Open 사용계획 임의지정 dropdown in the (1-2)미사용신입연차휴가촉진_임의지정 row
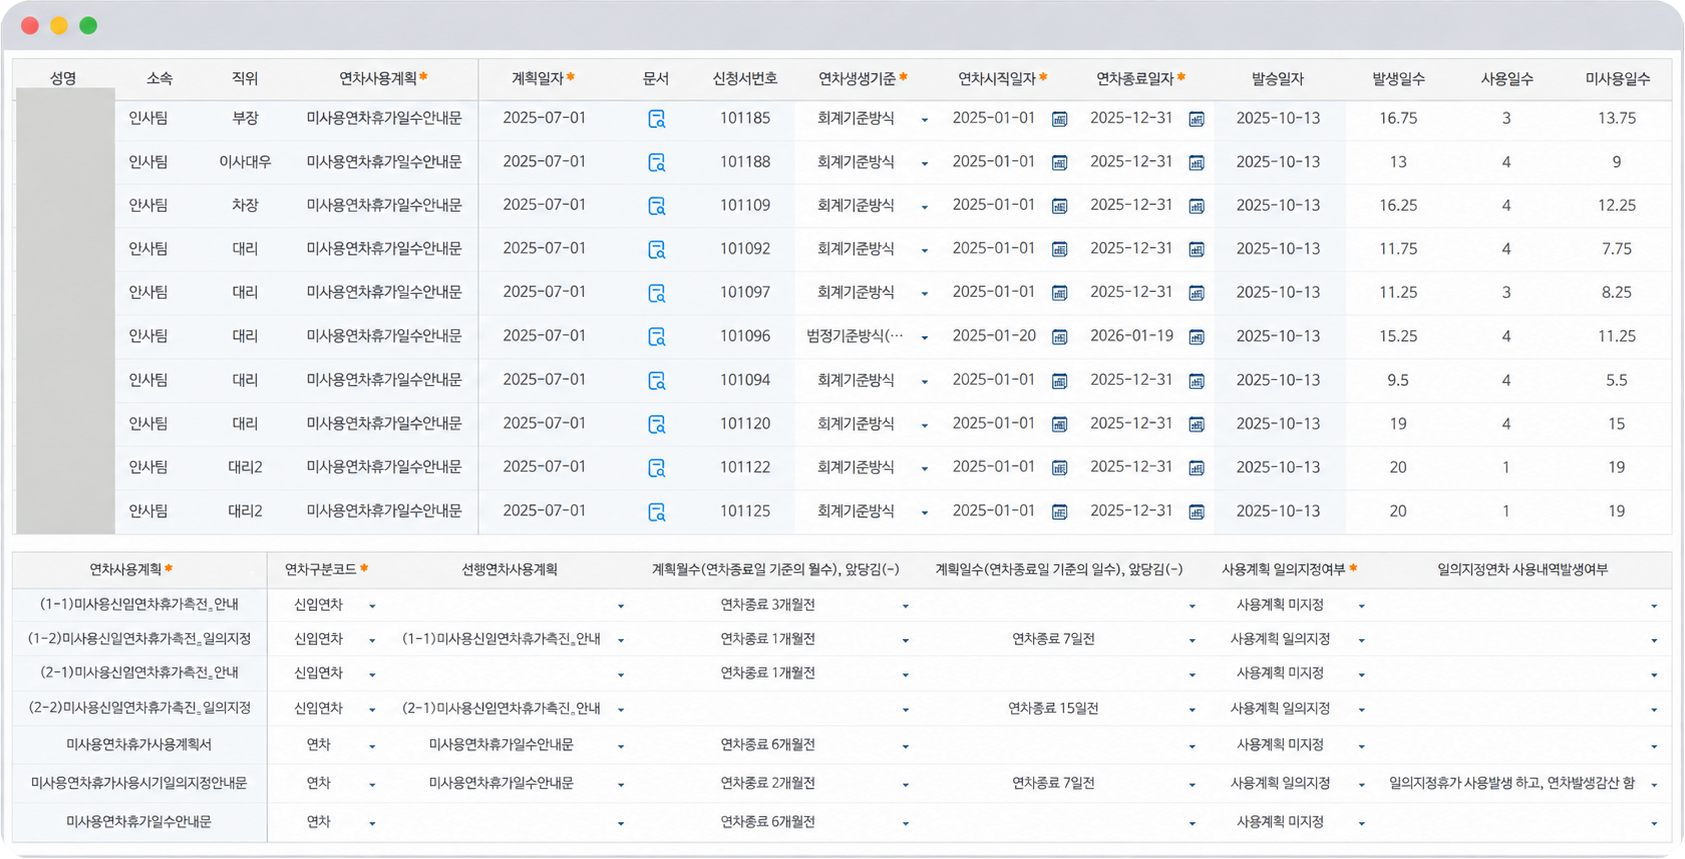The image size is (1685, 859). (x=1361, y=640)
